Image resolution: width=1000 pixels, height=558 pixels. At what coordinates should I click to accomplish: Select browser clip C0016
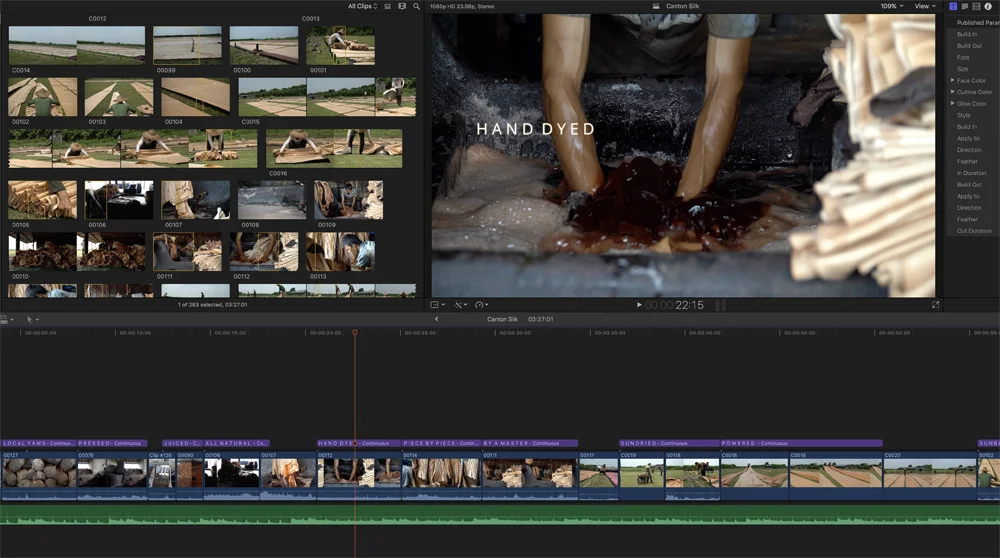click(334, 149)
